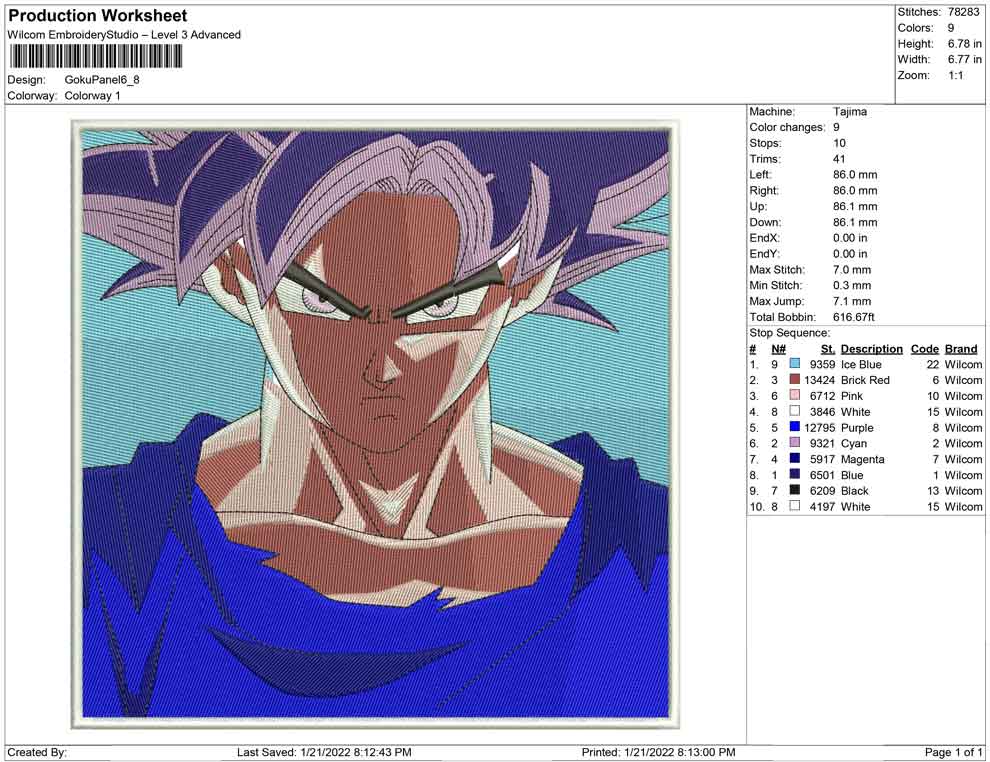Click the EndX value '0.00 in'
The height and width of the screenshot is (762, 990).
point(850,238)
